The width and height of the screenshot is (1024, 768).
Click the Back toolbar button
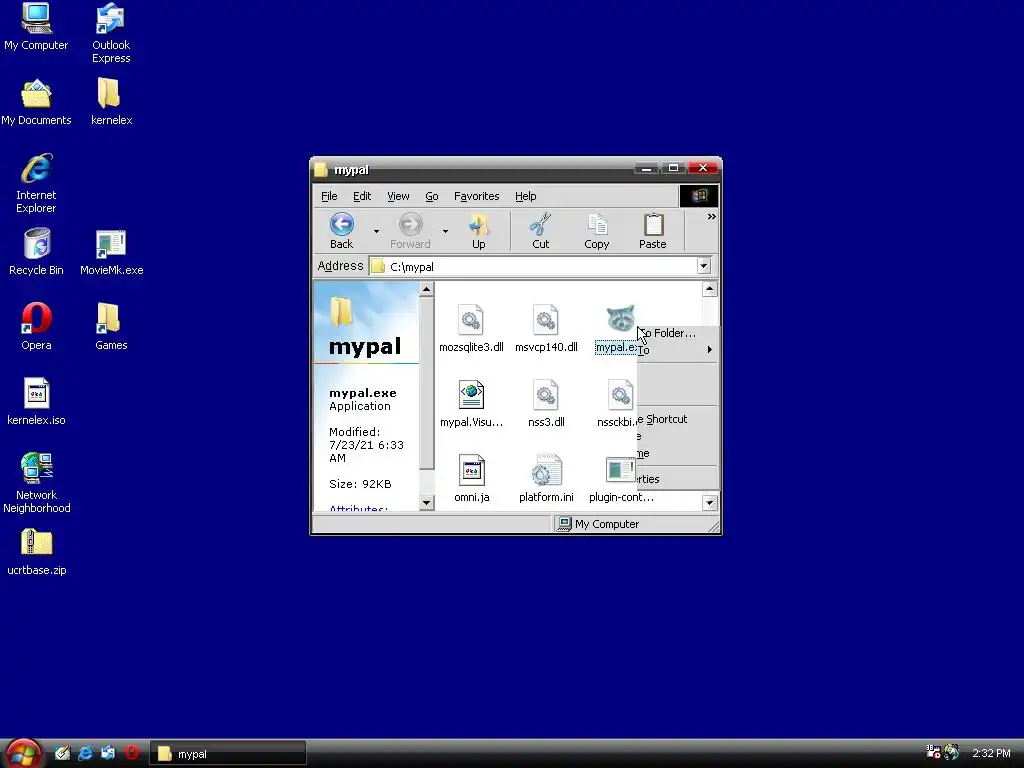click(x=342, y=231)
